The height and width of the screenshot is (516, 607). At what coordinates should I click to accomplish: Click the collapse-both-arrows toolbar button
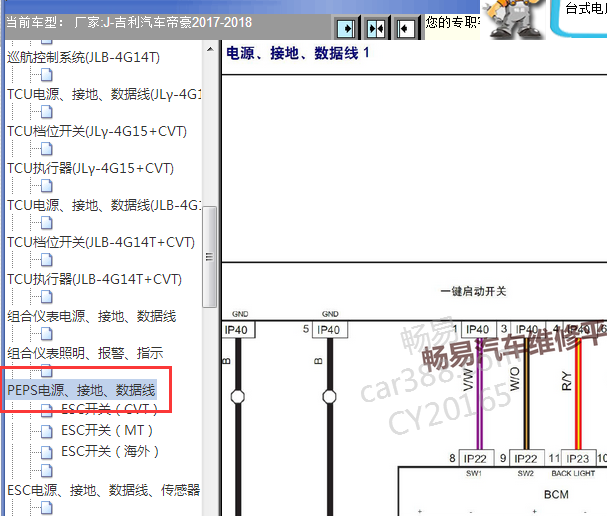coord(376,28)
